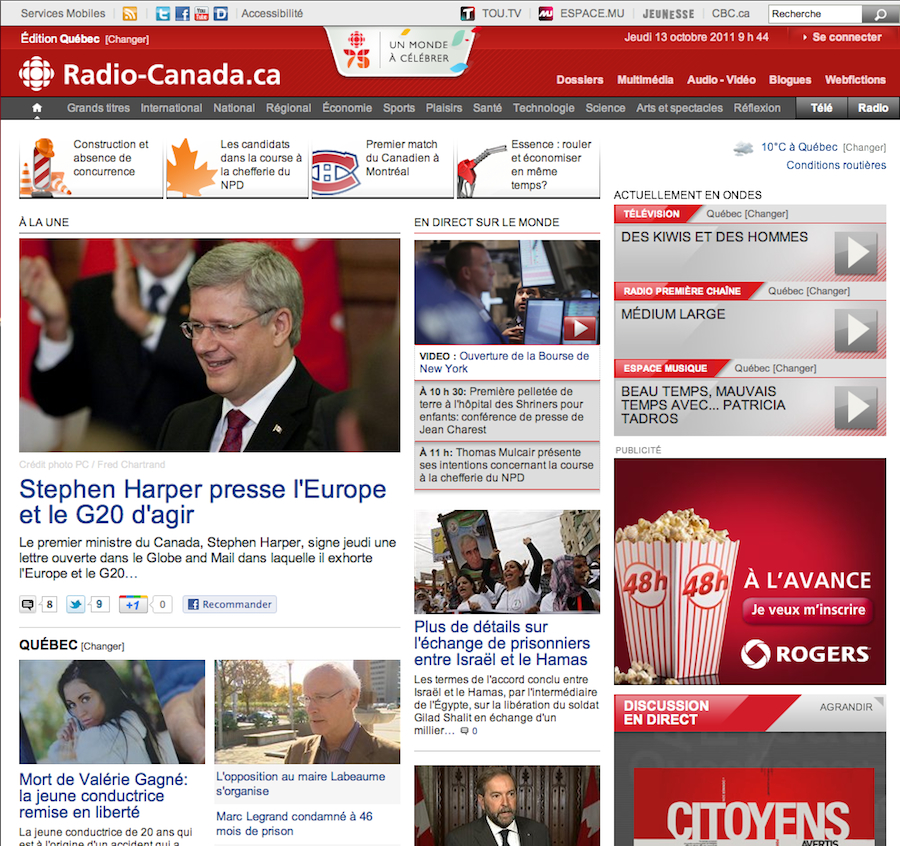Open the CBC.ca link
Screen dimensions: 900x846
click(731, 13)
